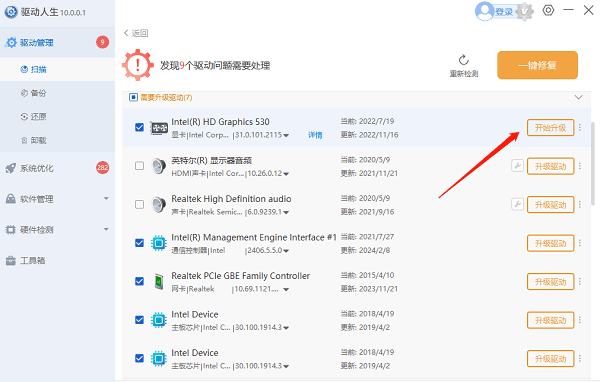Image resolution: width=600 pixels, height=382 pixels.
Task: Uncheck Realtek PCIe GBE Family Controller checkbox
Action: pyautogui.click(x=139, y=281)
